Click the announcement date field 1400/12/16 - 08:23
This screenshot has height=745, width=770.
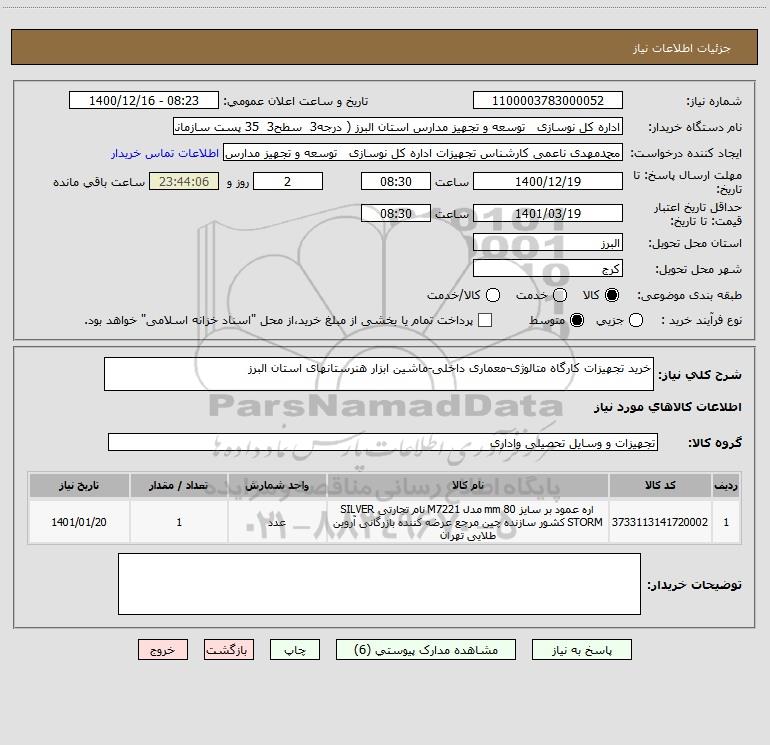point(144,100)
